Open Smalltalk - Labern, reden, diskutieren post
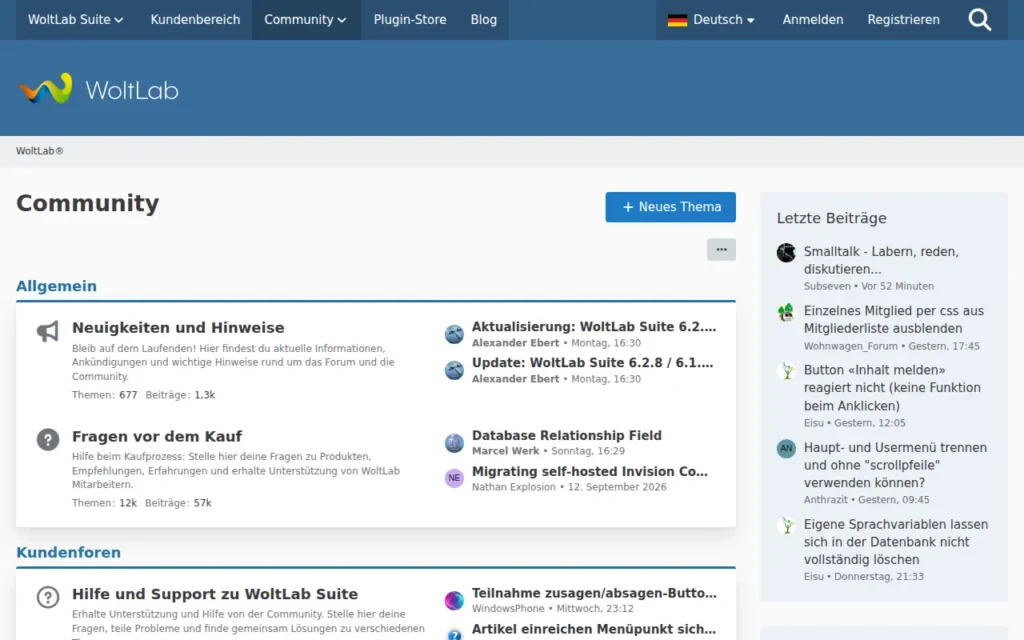 (881, 261)
